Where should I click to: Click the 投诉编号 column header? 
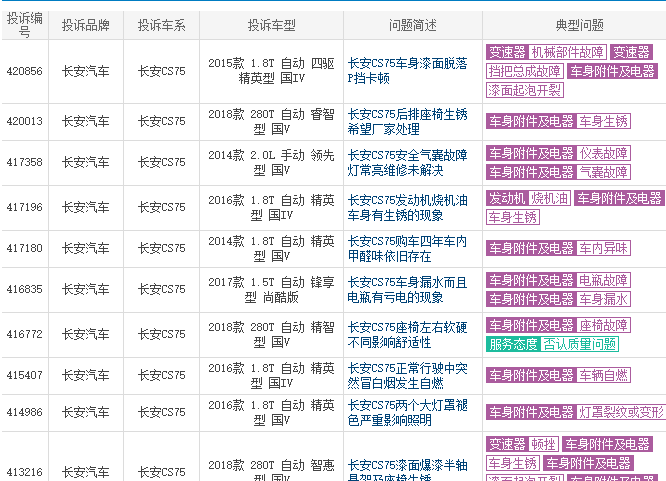click(x=25, y=25)
